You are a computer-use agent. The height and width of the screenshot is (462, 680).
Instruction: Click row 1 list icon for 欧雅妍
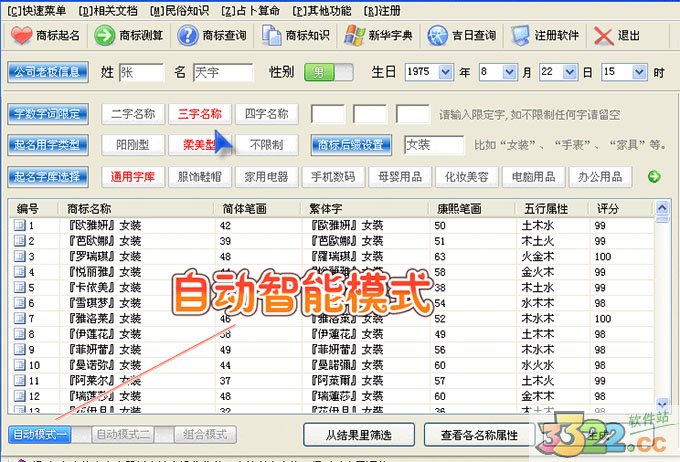click(x=20, y=225)
